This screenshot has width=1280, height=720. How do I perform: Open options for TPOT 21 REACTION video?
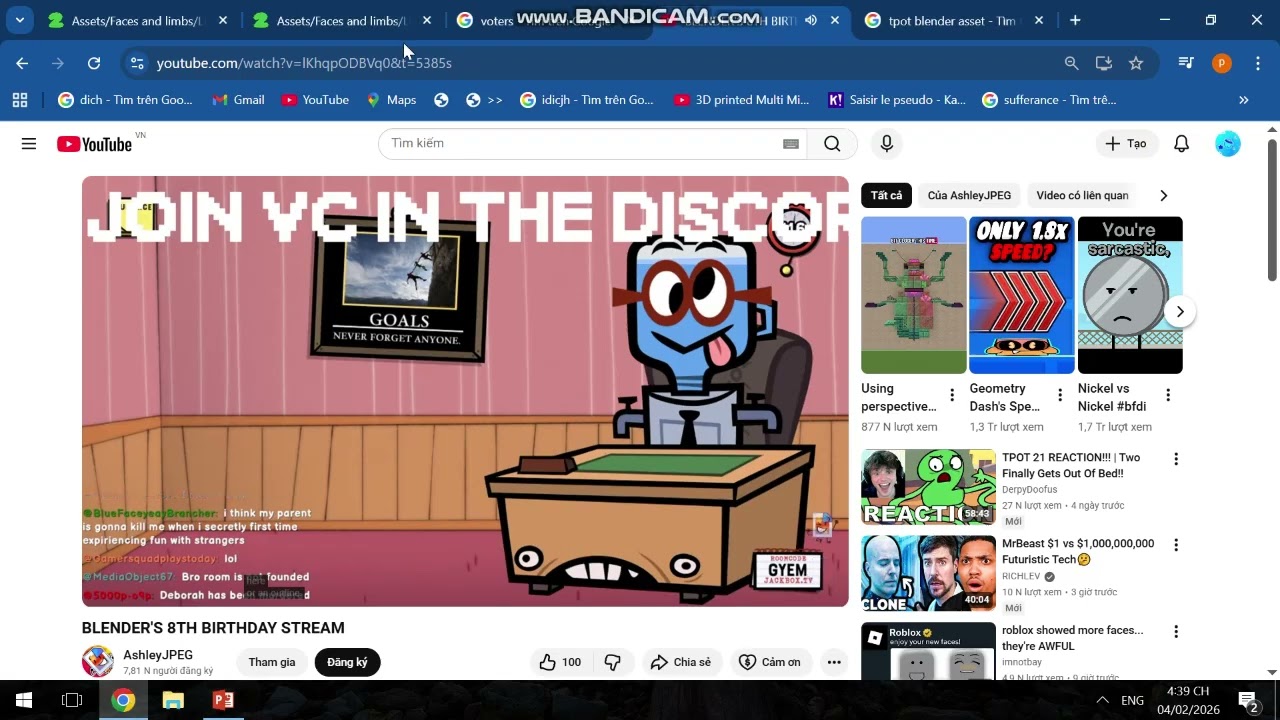point(1176,459)
